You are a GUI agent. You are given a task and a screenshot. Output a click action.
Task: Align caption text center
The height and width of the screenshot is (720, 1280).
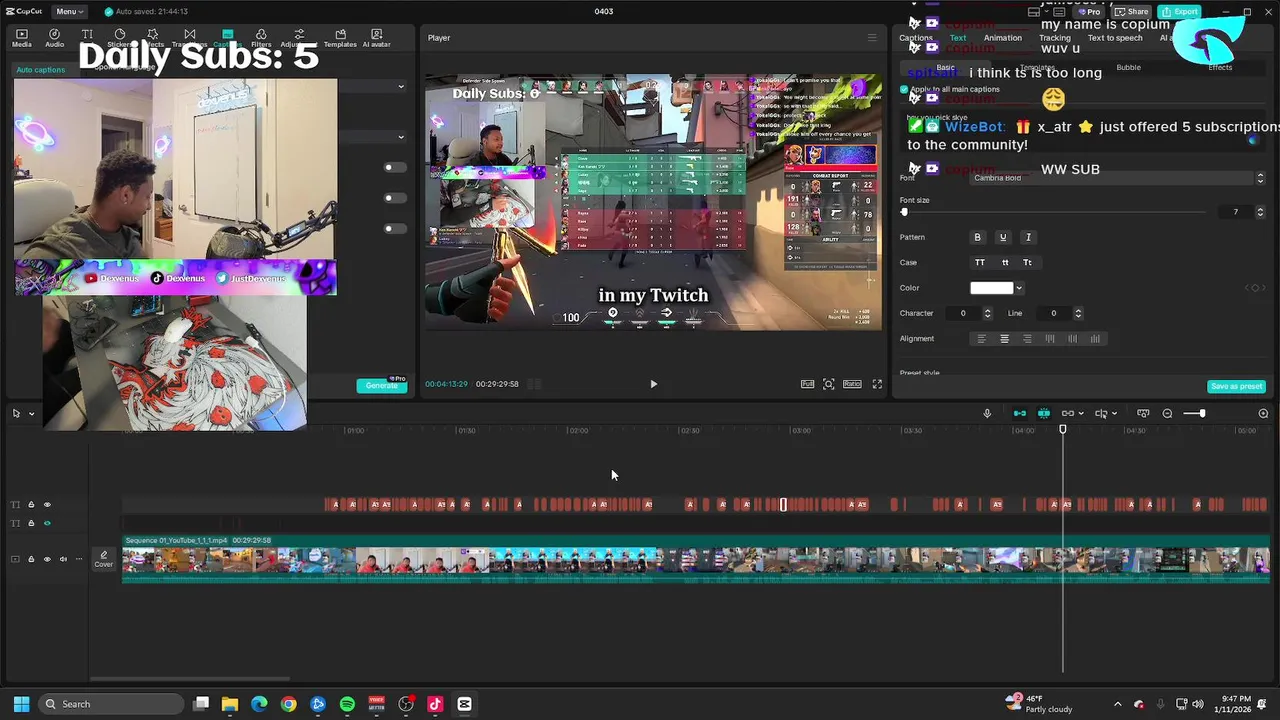click(1005, 339)
